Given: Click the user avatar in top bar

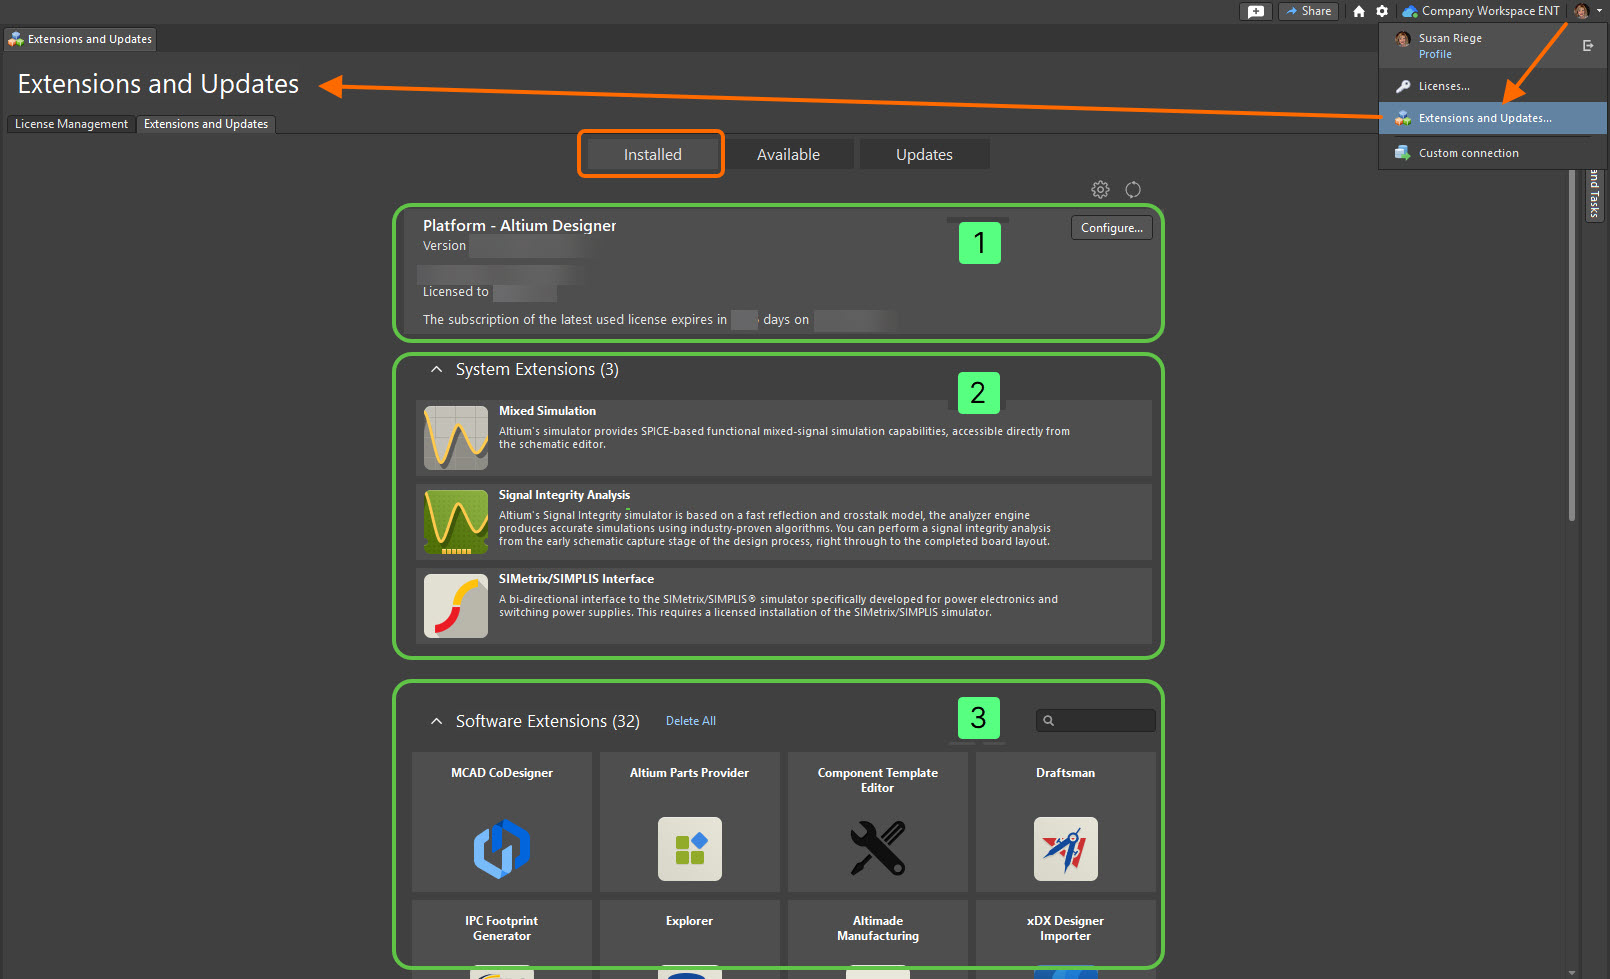Looking at the screenshot, I should pos(1582,11).
